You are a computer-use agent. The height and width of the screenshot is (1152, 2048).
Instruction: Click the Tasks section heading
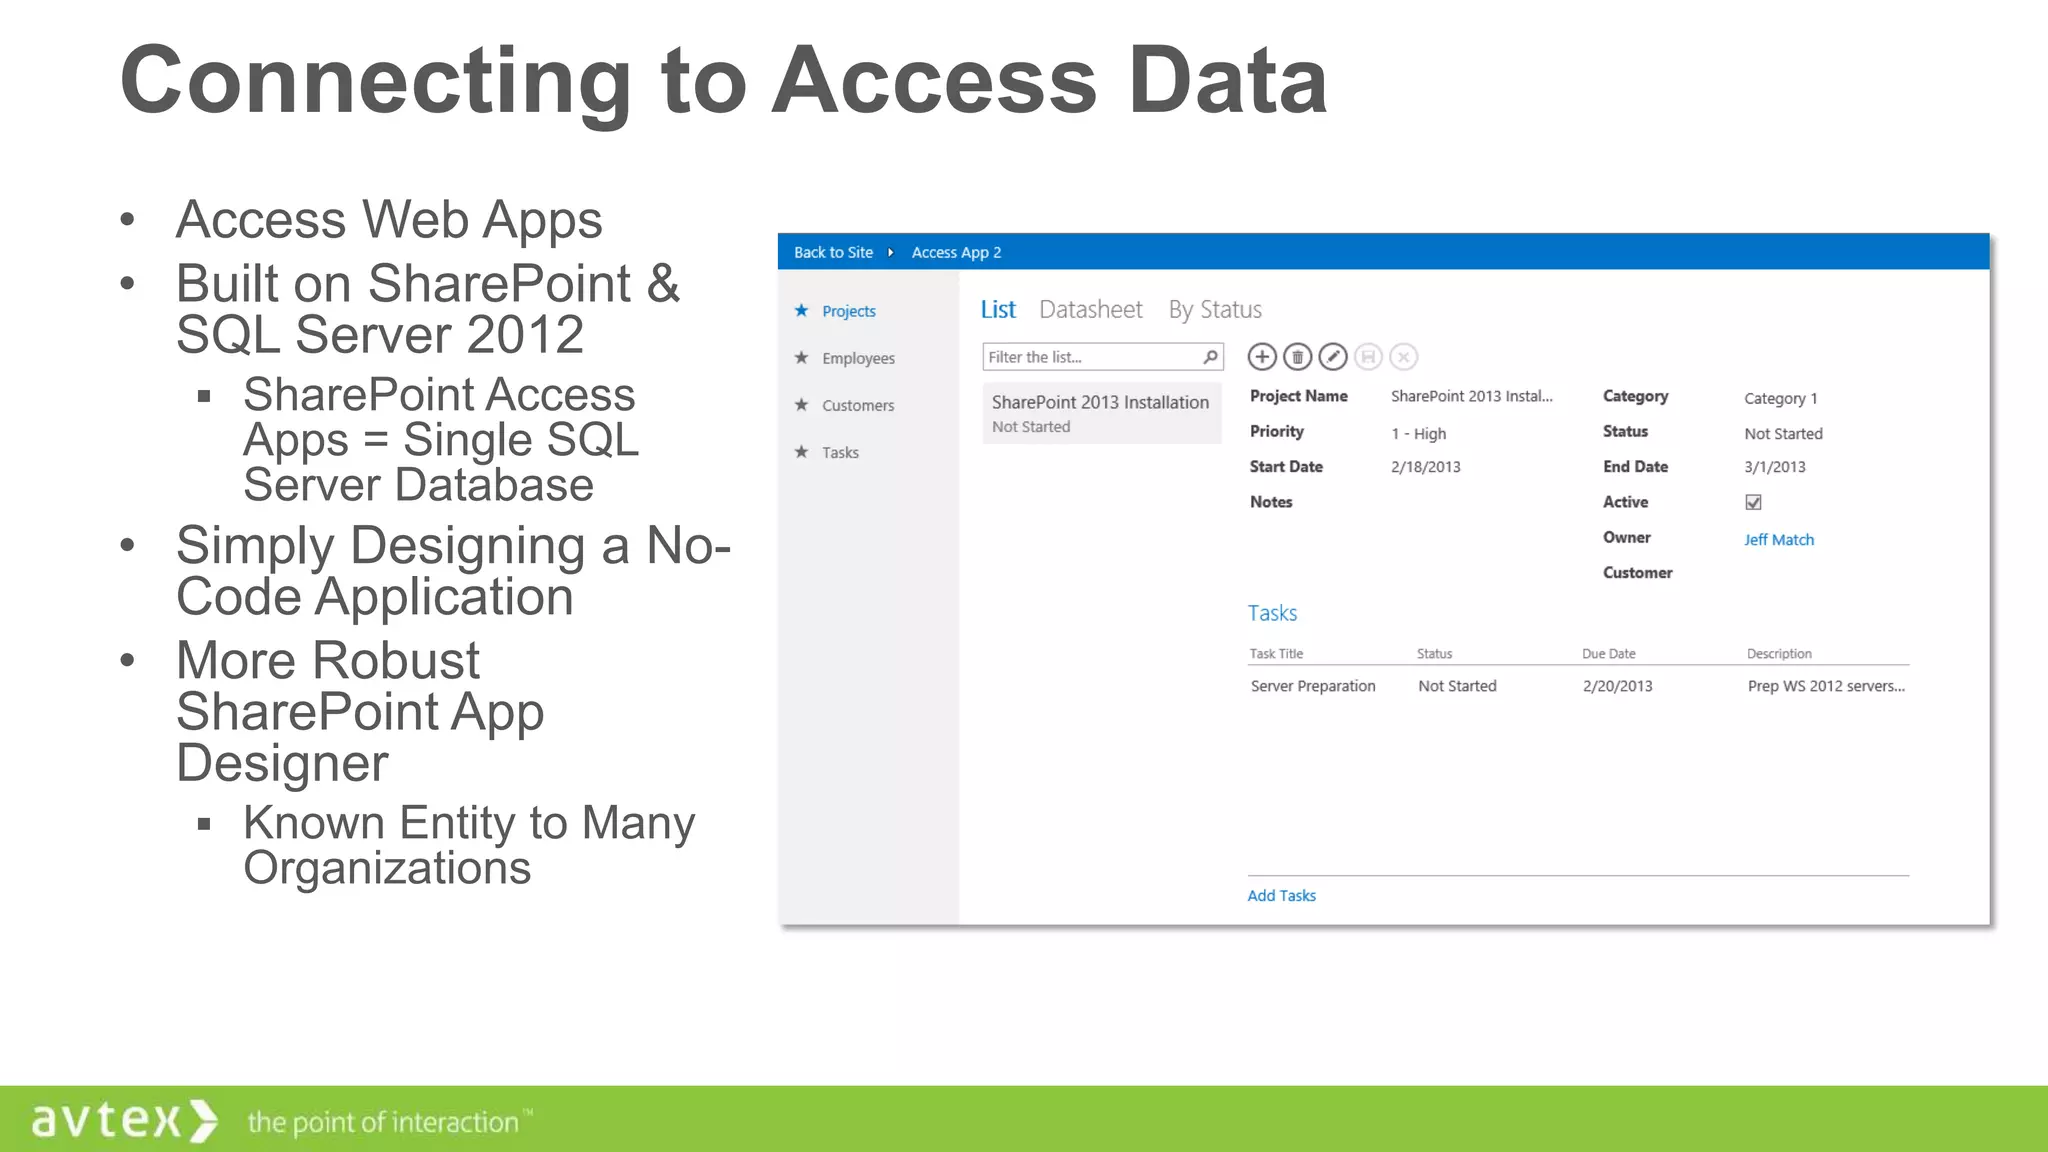1272,613
